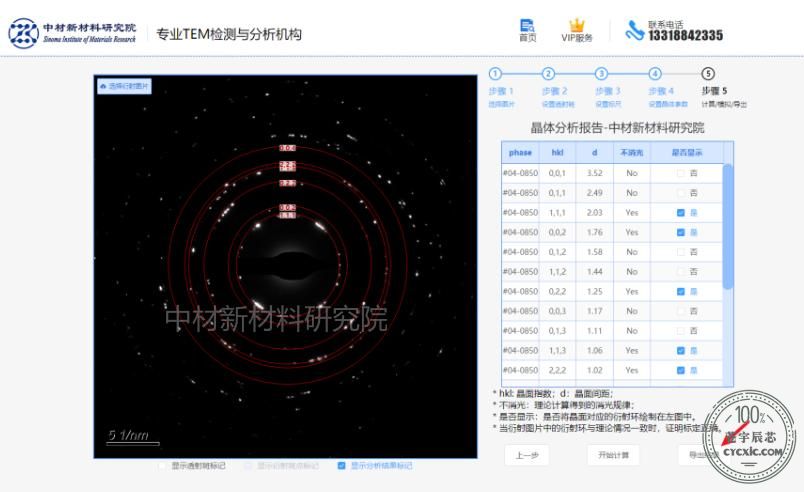
Task: Click the table's vertical scrollbar thumb
Action: 728,226
